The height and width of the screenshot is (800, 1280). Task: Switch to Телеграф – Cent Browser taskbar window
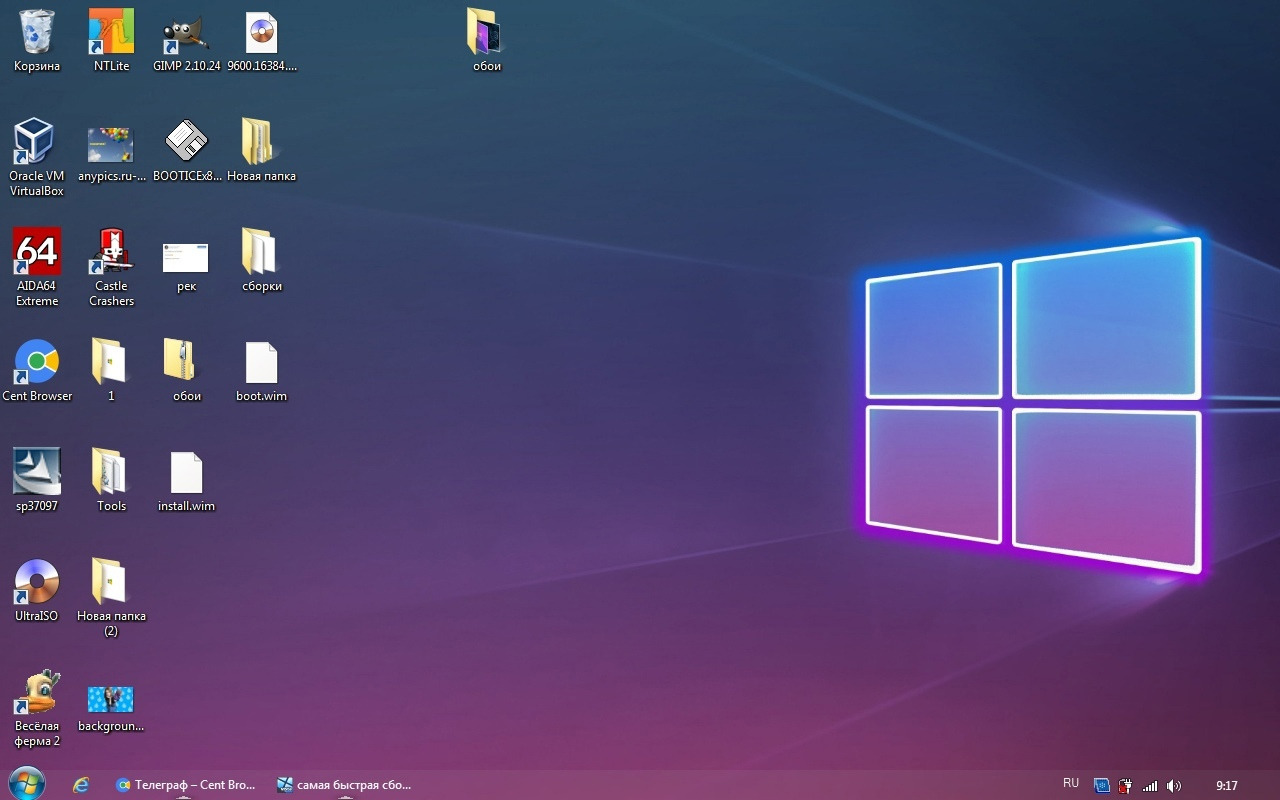(186, 785)
